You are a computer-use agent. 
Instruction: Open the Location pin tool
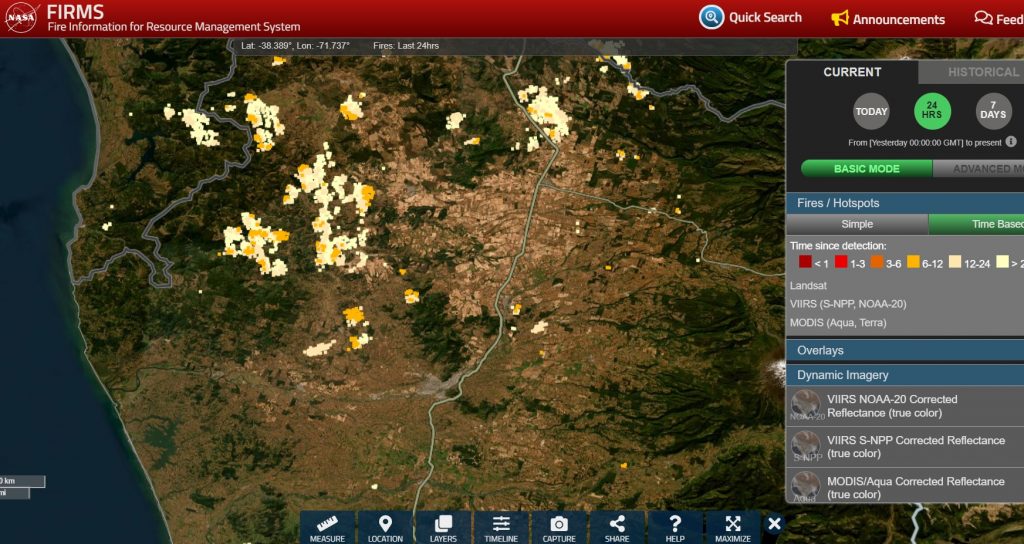coord(385,527)
